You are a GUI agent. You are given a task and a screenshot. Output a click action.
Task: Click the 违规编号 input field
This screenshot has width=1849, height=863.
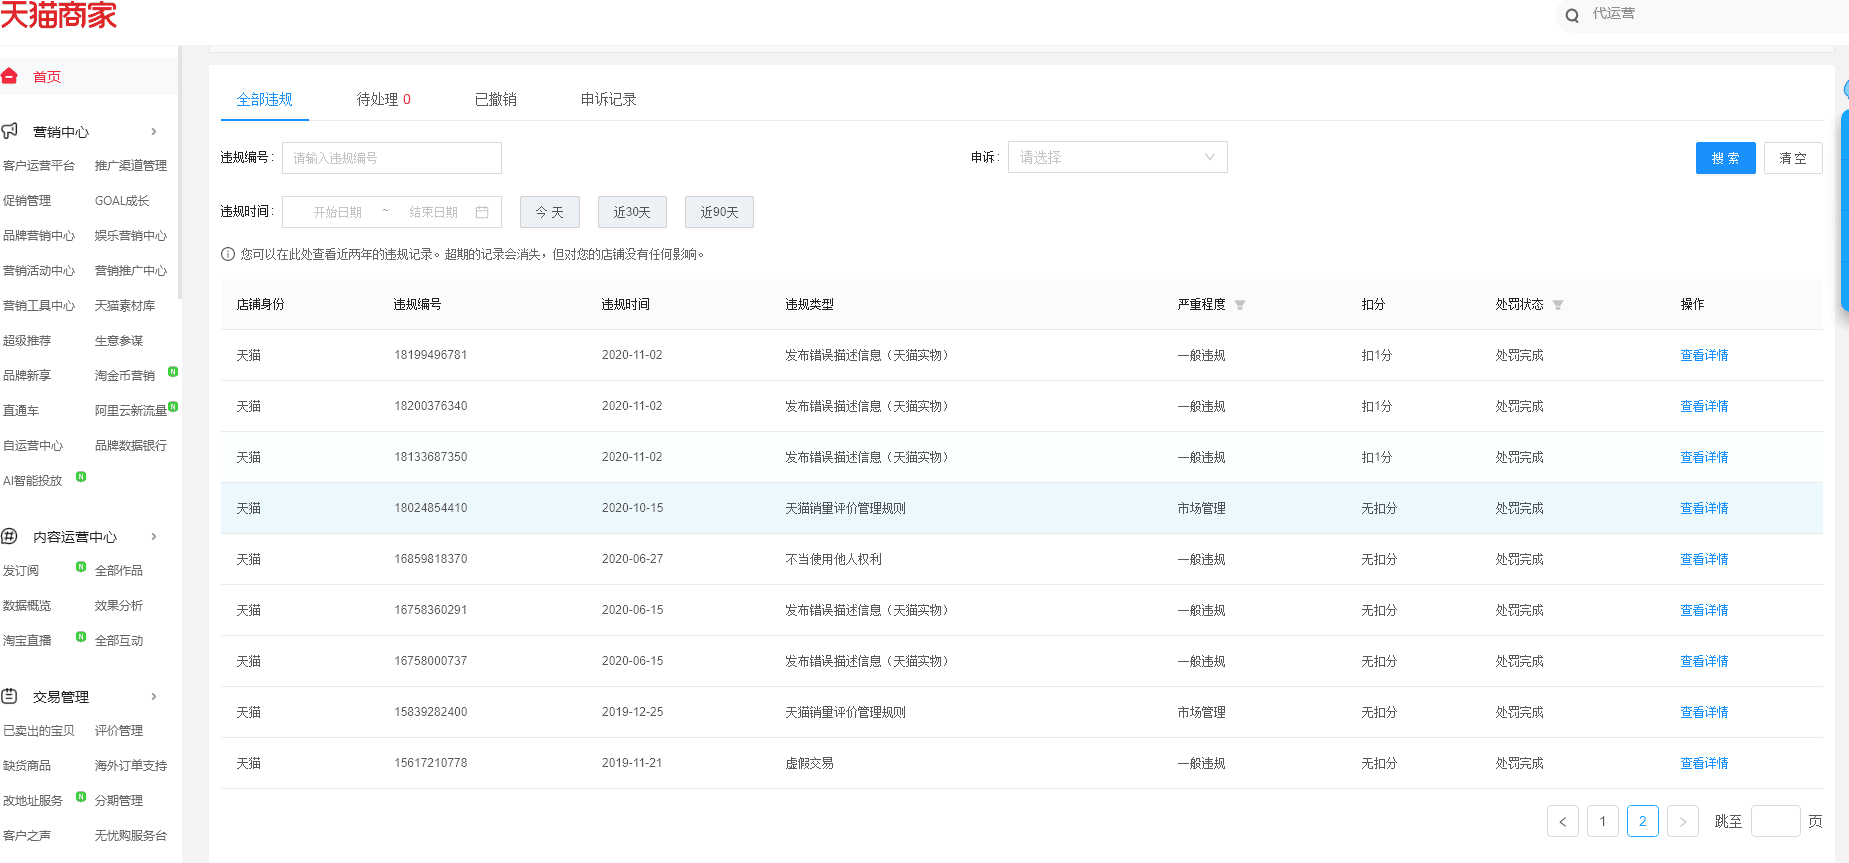[392, 158]
